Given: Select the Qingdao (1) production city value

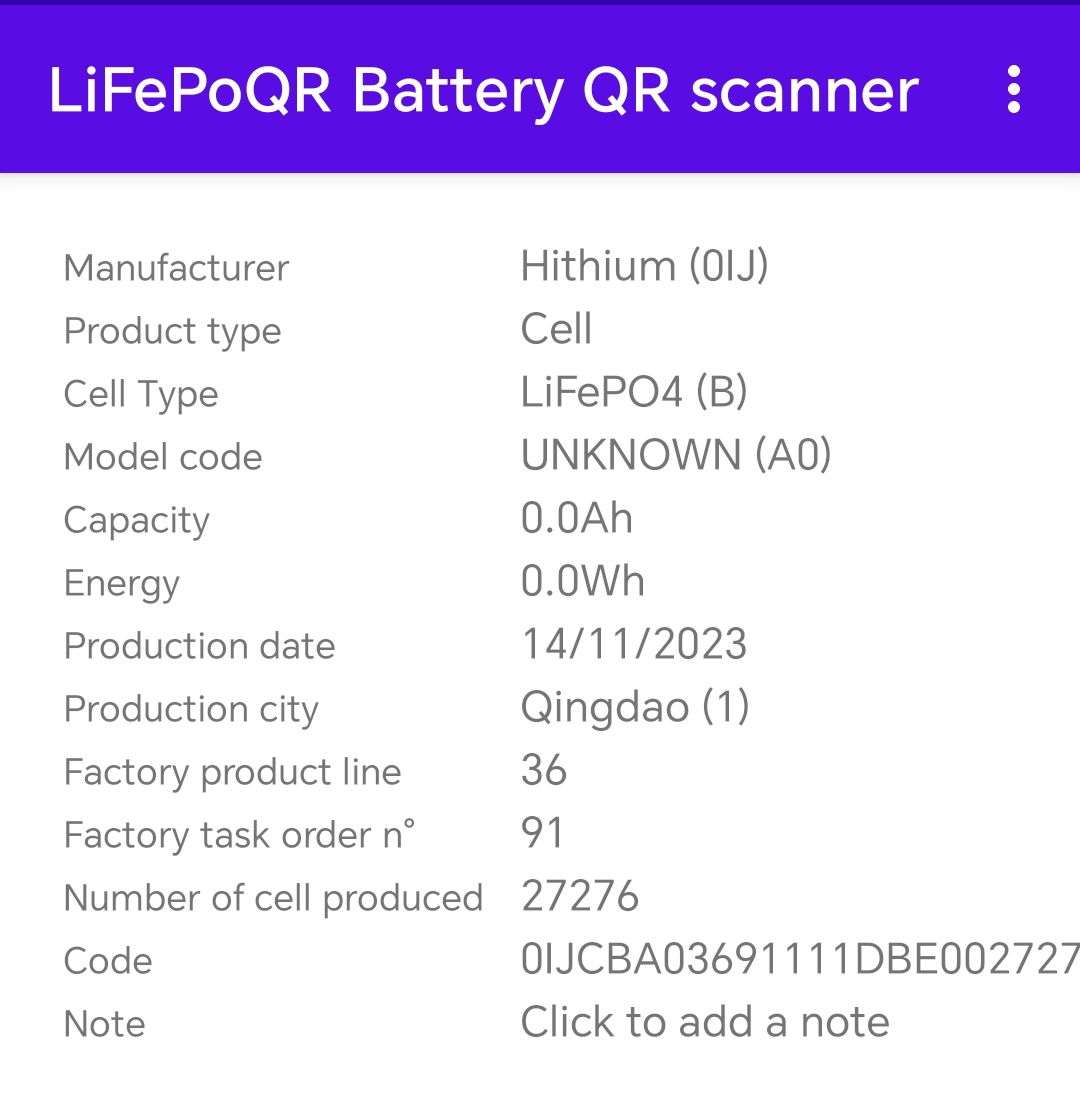Looking at the screenshot, I should click(x=635, y=707).
